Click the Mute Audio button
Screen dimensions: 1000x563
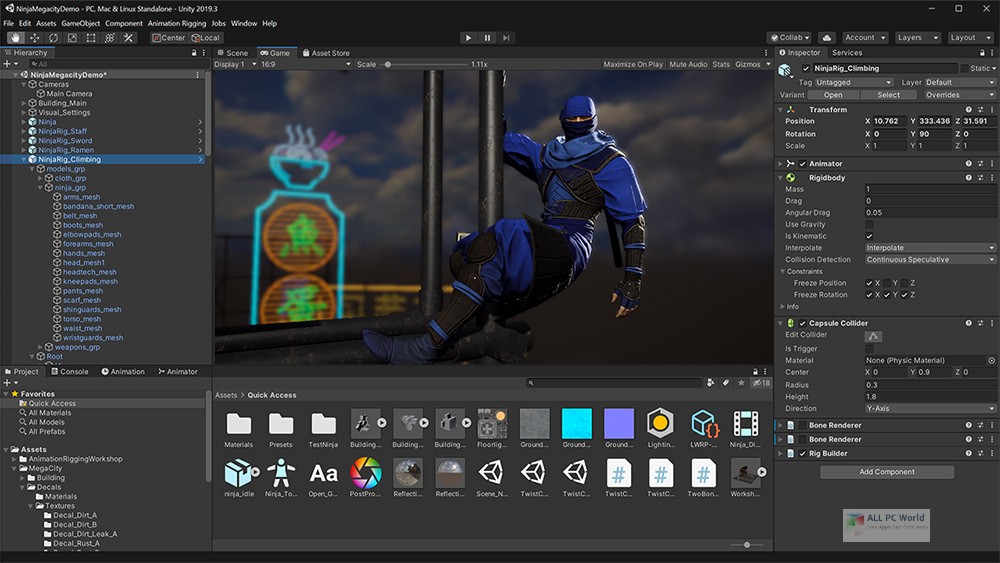688,64
